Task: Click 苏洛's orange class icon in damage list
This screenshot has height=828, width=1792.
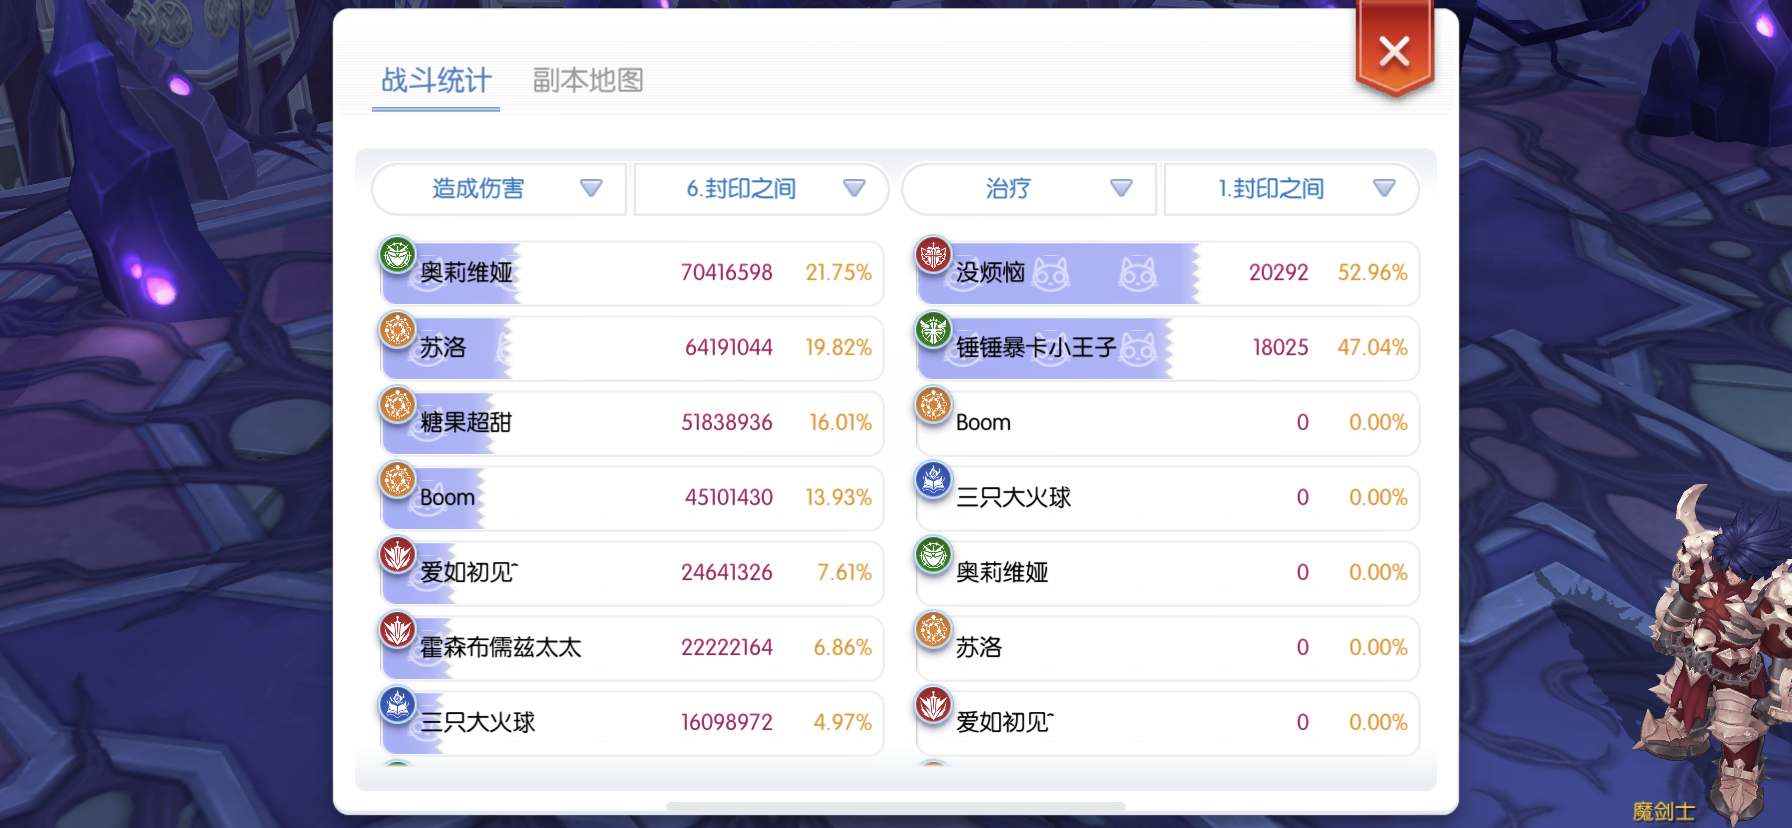Action: click(x=397, y=330)
